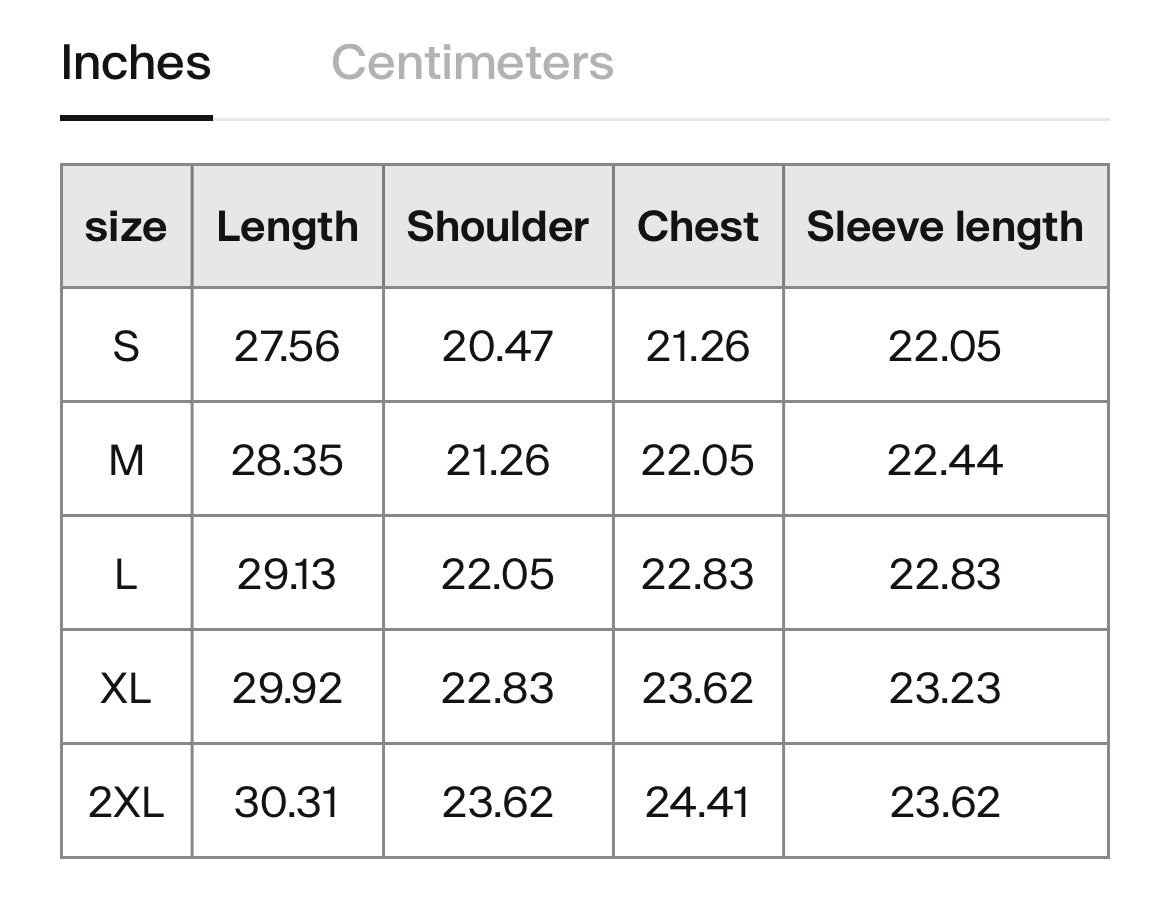
Task: Select the M size row label
Action: (126, 460)
